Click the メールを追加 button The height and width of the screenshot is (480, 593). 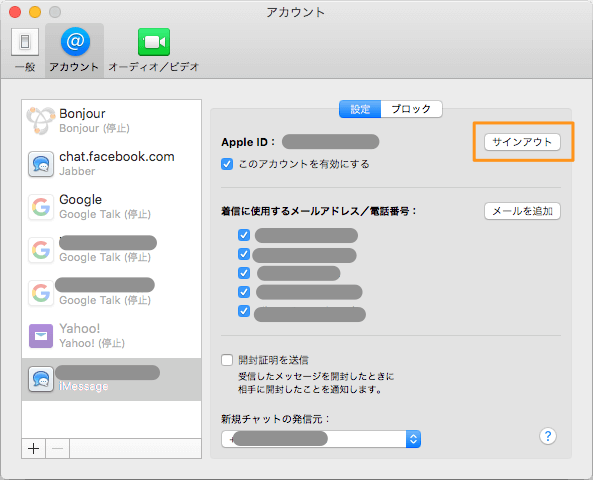coord(522,211)
